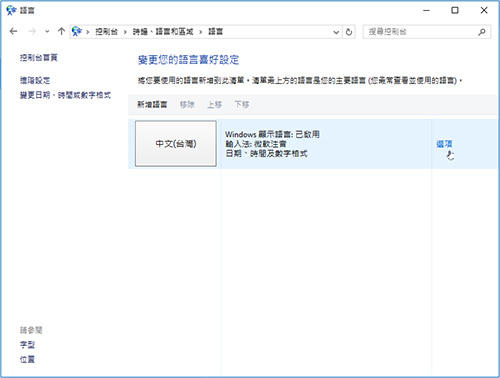Click the forward navigation arrow
Image resolution: width=500 pixels, height=378 pixels.
point(32,32)
